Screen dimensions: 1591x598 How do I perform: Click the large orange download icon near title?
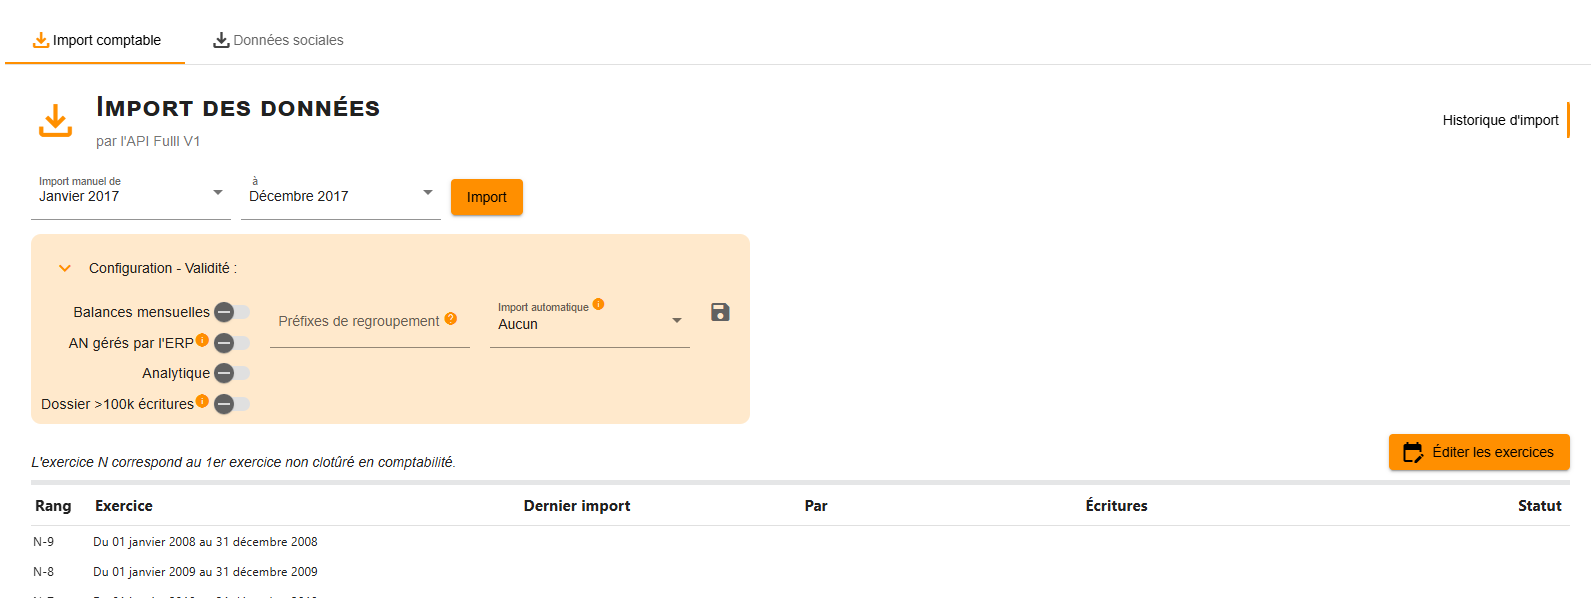55,120
